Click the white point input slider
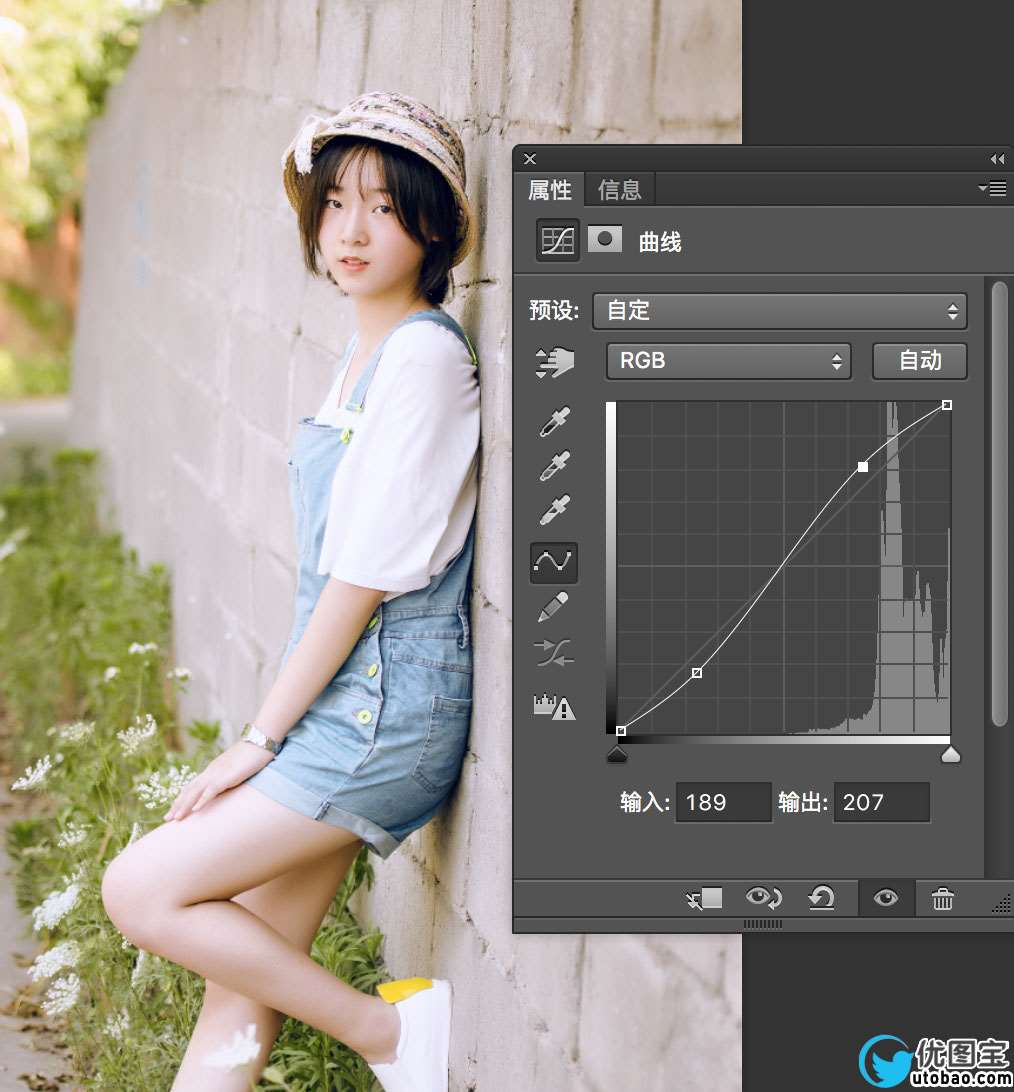 pos(951,755)
